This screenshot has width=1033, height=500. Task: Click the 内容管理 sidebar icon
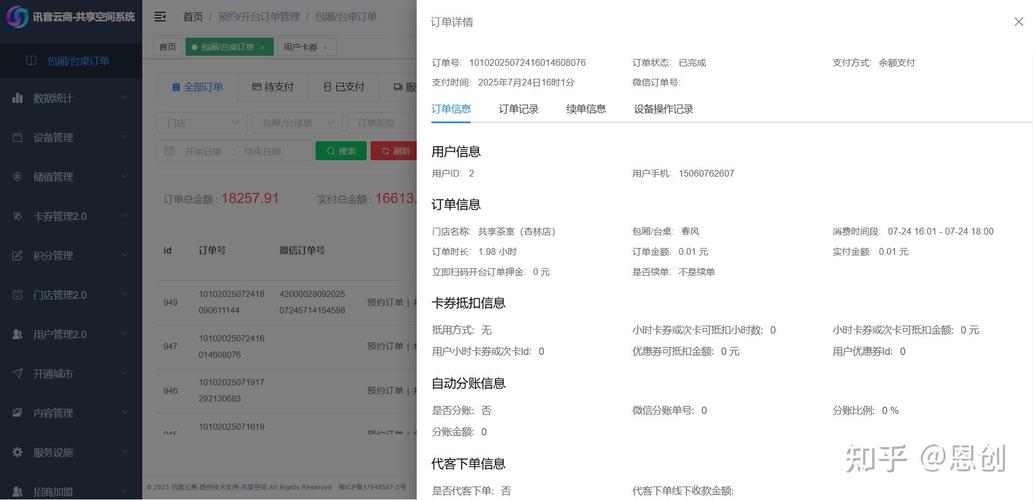click(18, 413)
